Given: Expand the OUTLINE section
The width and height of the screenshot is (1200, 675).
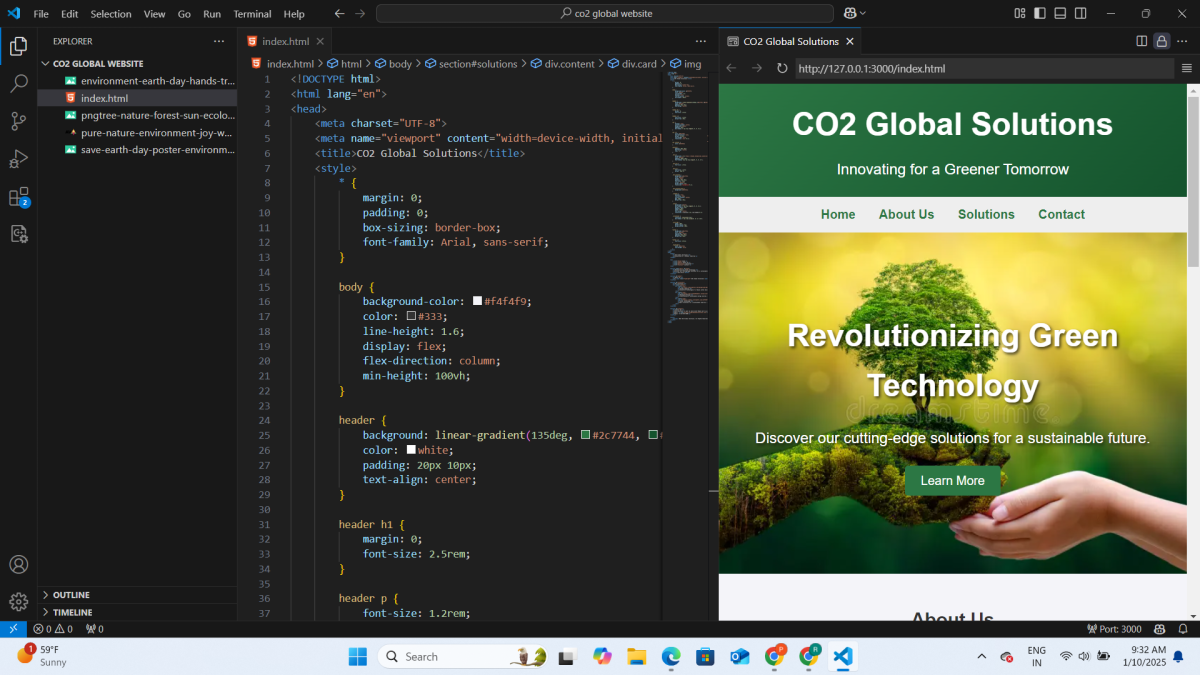Looking at the screenshot, I should coord(71,595).
